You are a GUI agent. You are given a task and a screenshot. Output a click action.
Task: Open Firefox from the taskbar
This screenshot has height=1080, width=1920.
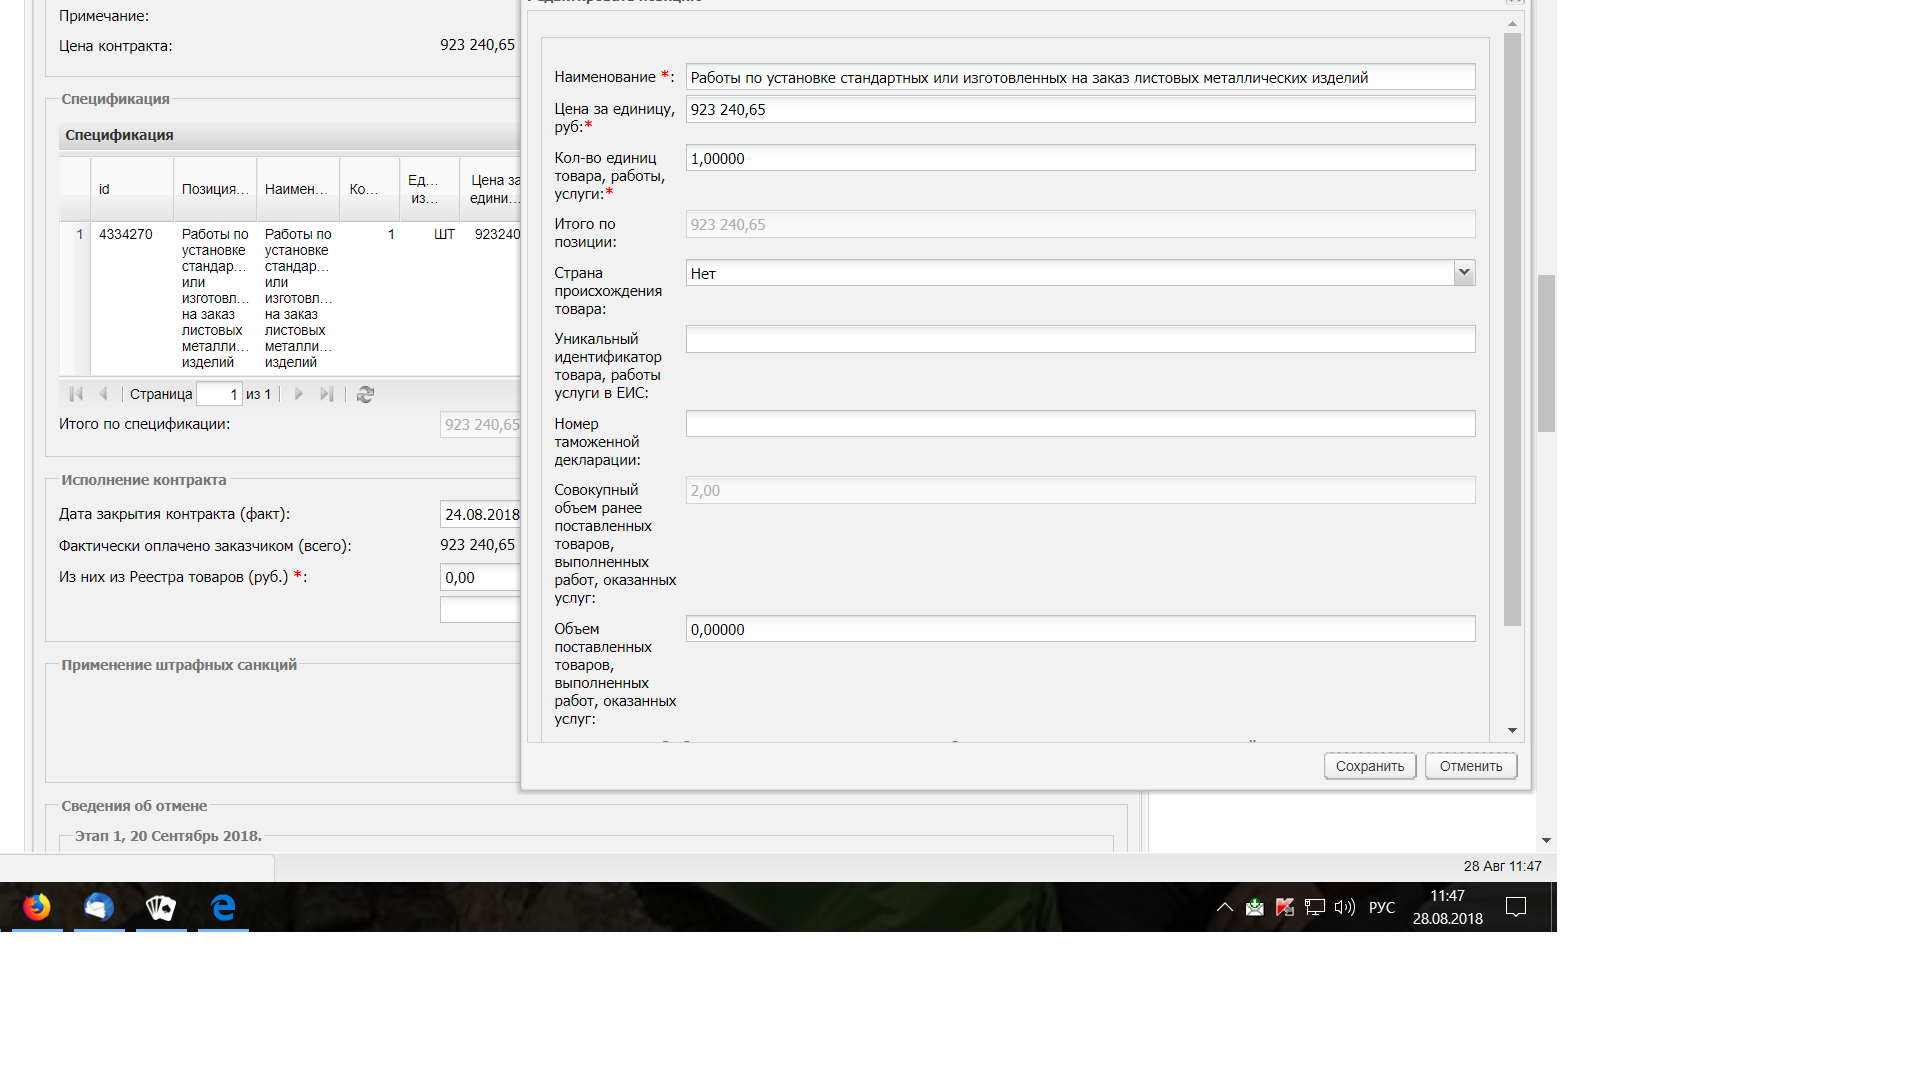click(x=37, y=907)
